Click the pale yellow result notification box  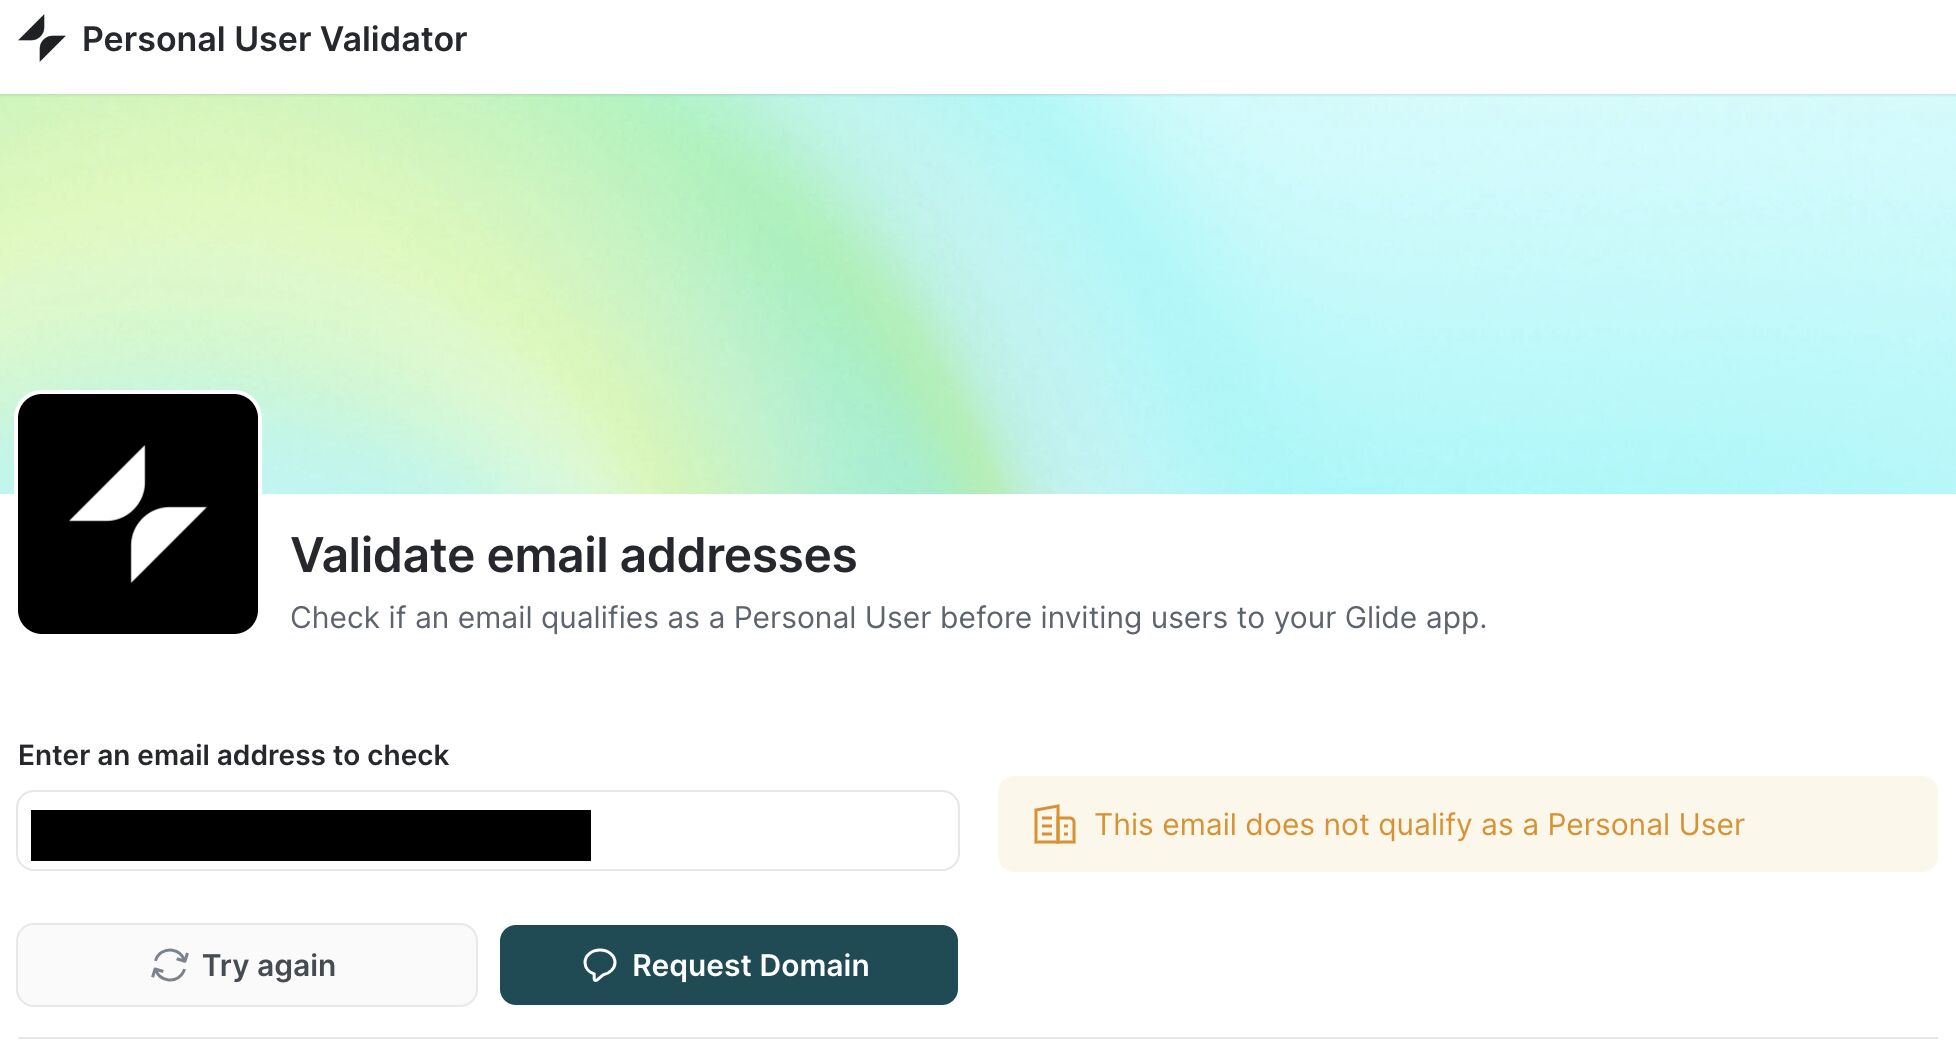1467,824
